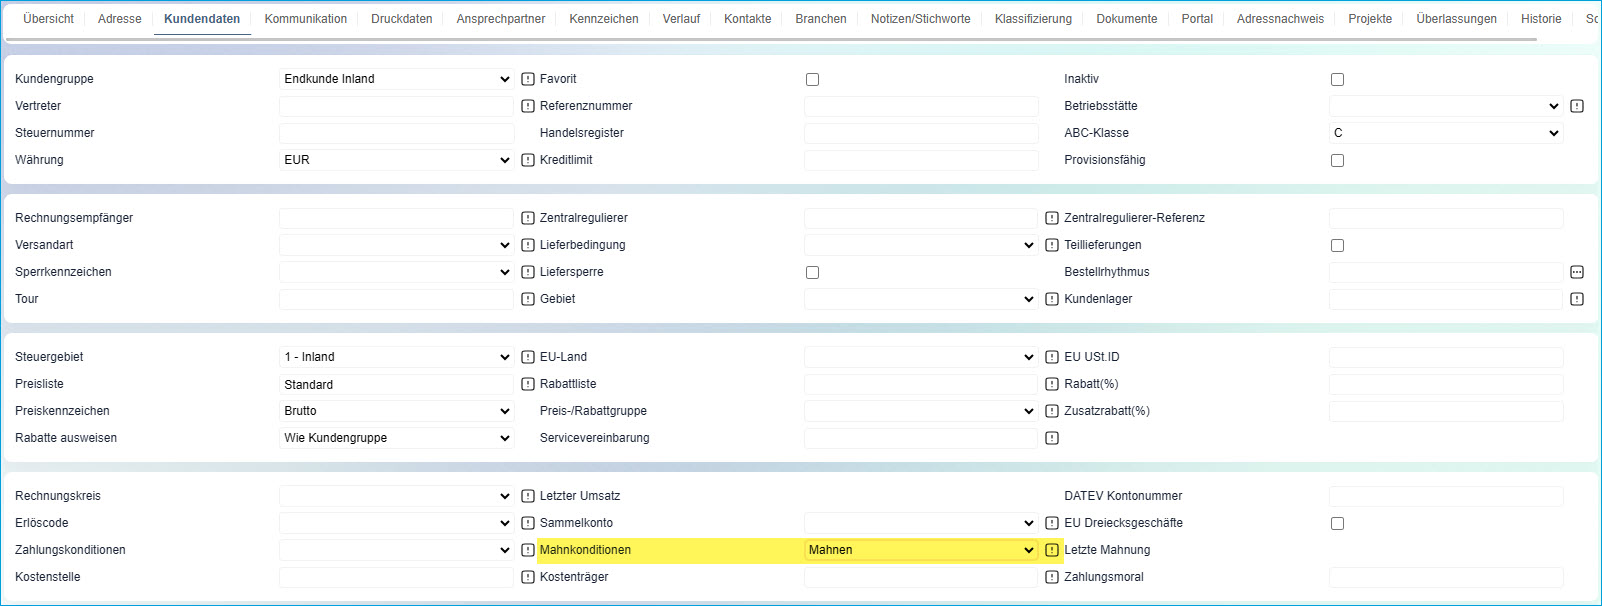This screenshot has height=606, width=1602.
Task: Click info icon beside Betriebsstätte dropdown
Action: (1577, 106)
